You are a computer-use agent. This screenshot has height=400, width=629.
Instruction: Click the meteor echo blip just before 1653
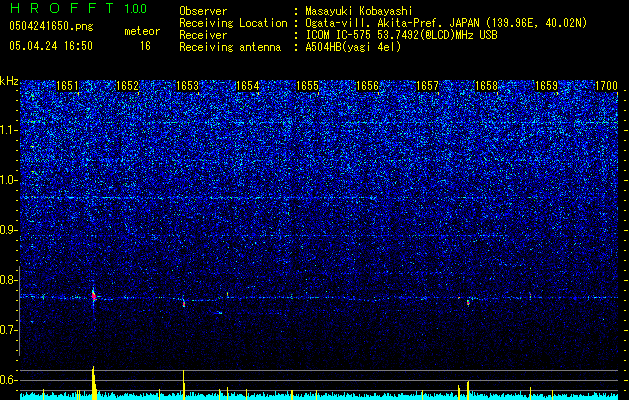(184, 304)
